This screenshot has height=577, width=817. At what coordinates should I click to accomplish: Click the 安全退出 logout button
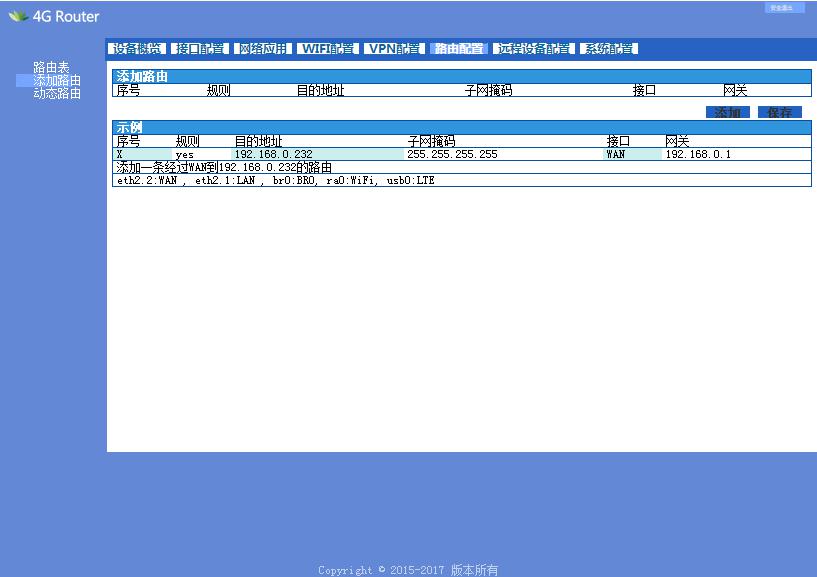click(784, 8)
